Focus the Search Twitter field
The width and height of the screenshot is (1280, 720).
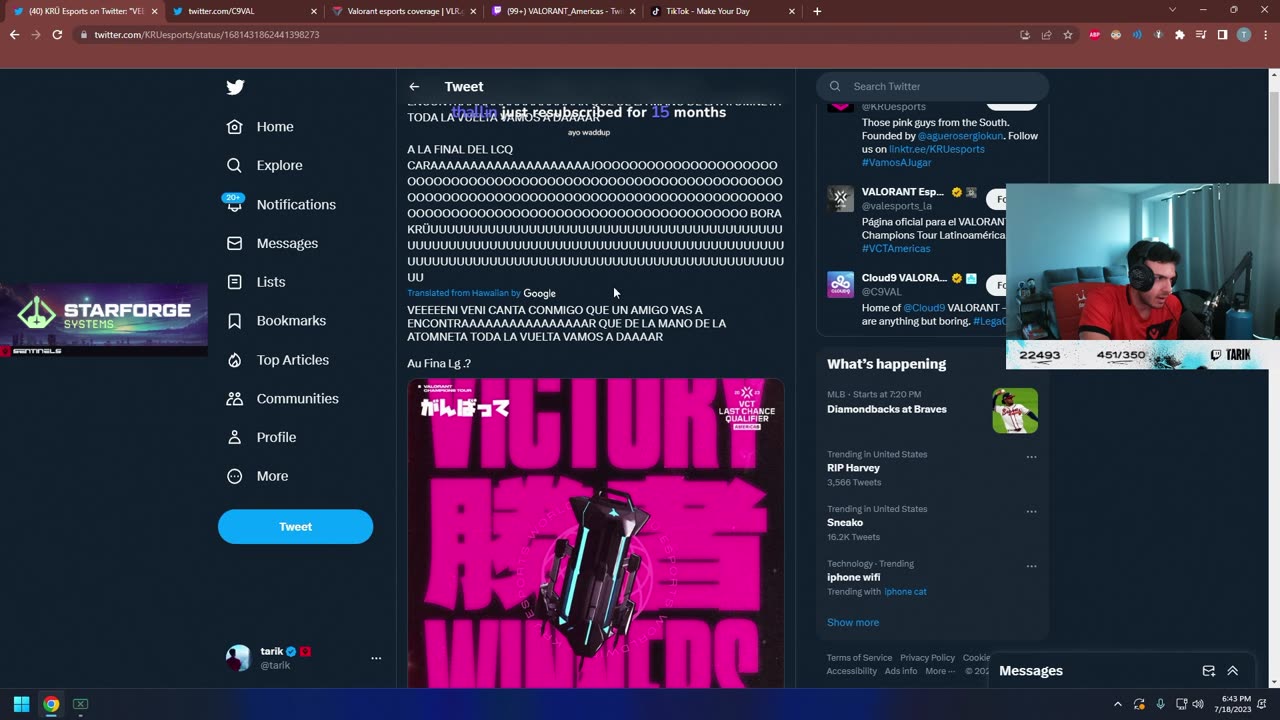pyautogui.click(x=932, y=86)
